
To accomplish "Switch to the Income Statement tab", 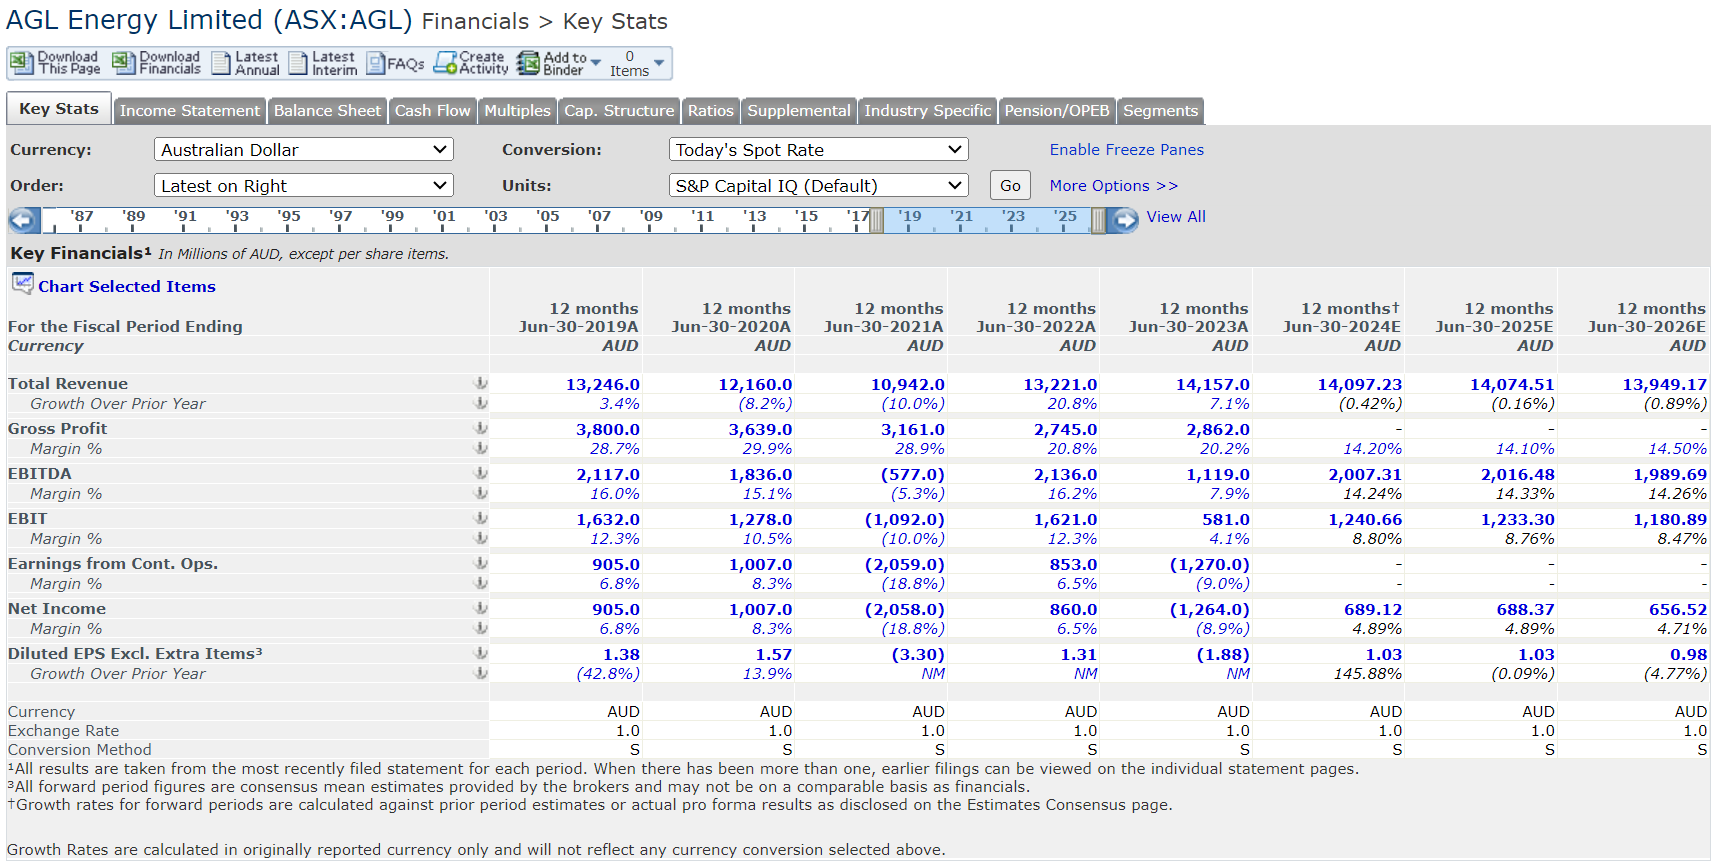I will point(189,111).
